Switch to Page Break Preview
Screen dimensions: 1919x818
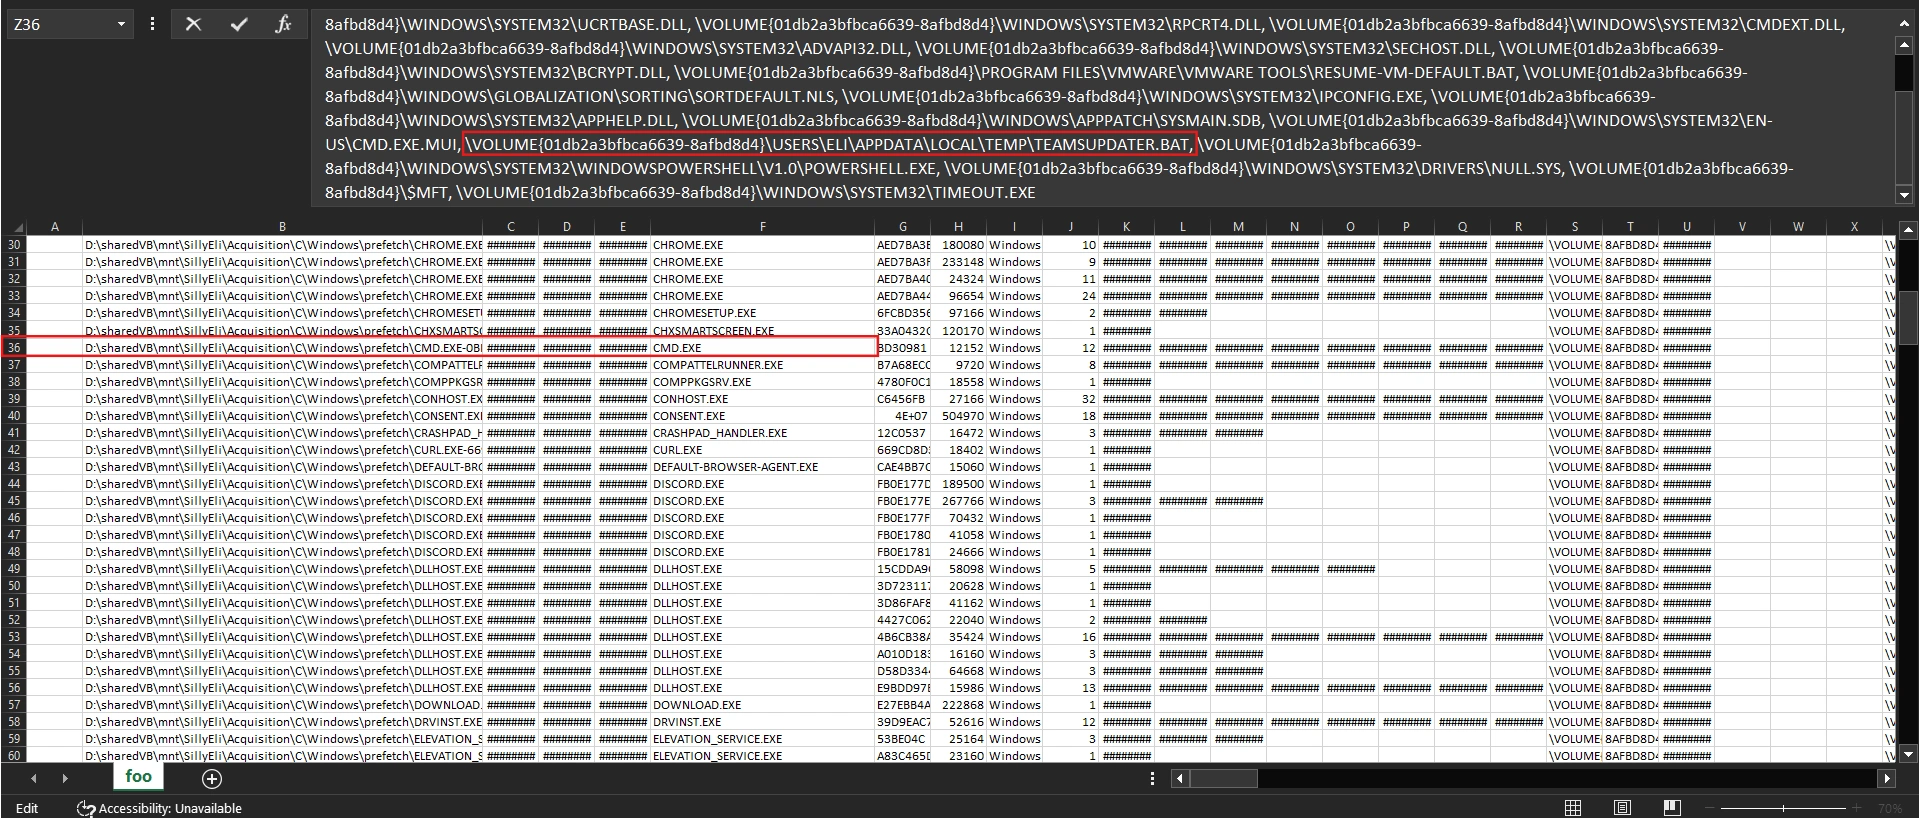(x=1671, y=807)
